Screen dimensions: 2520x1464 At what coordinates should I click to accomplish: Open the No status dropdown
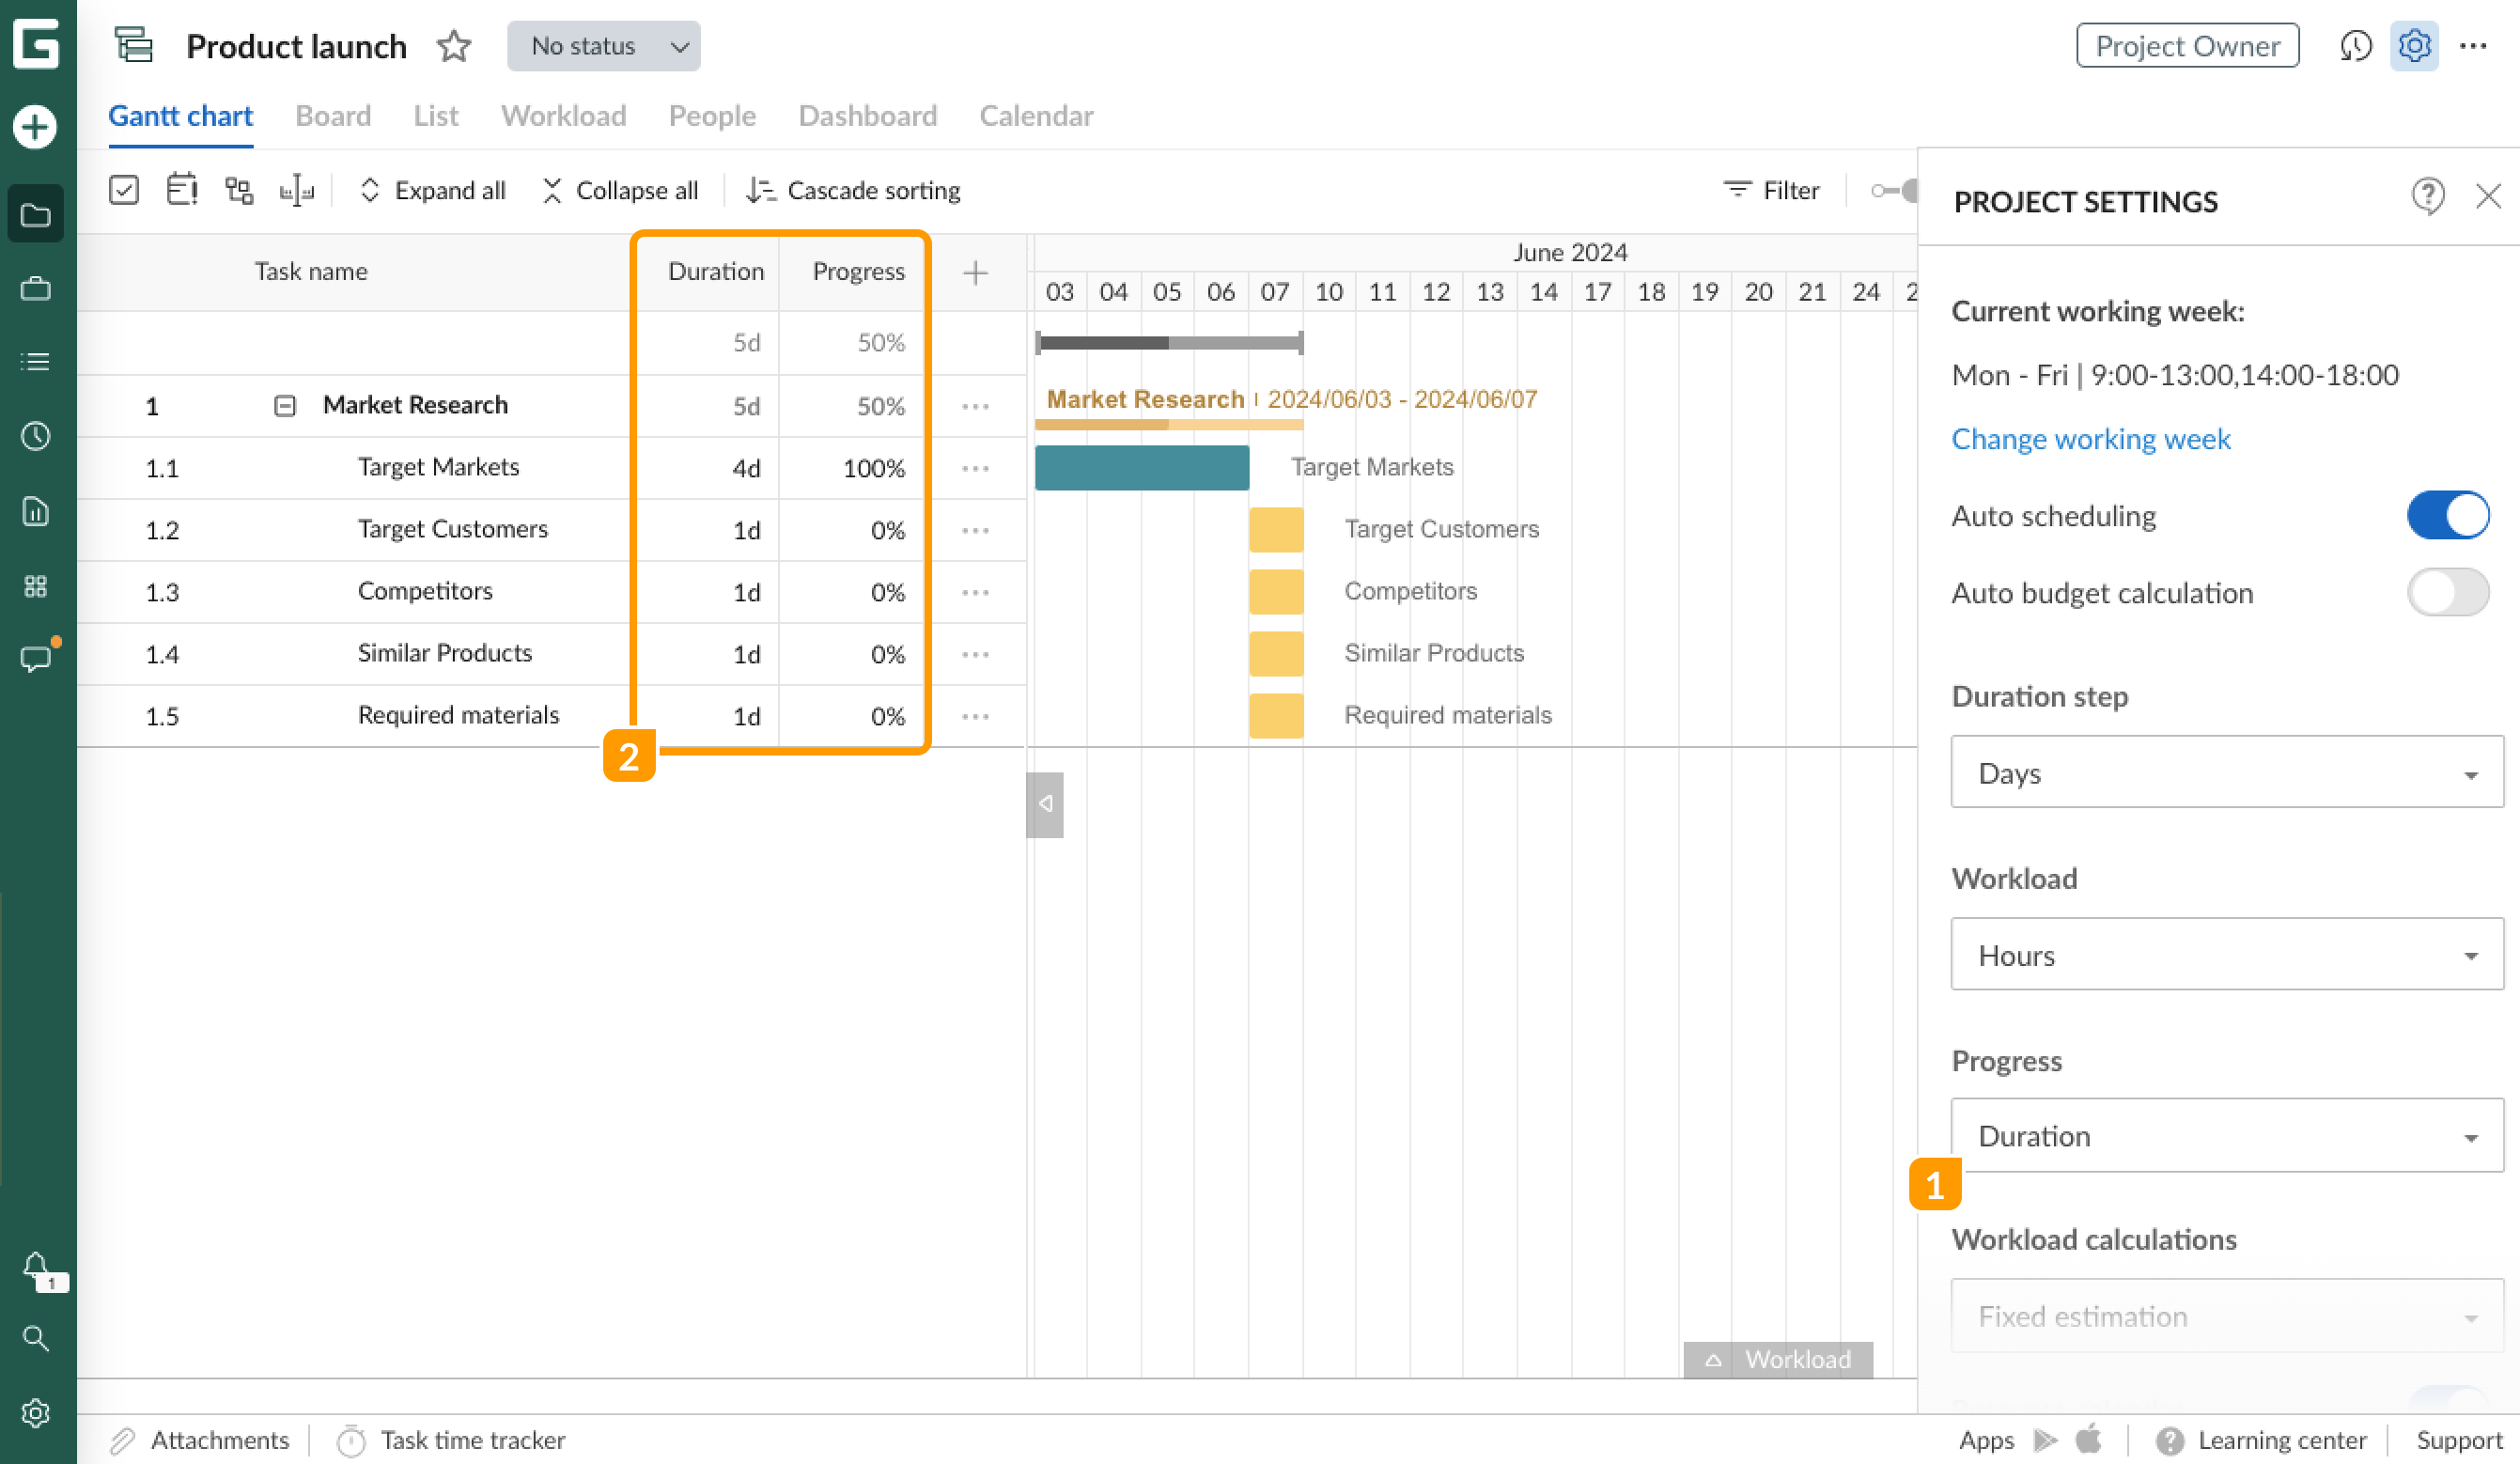(603, 46)
